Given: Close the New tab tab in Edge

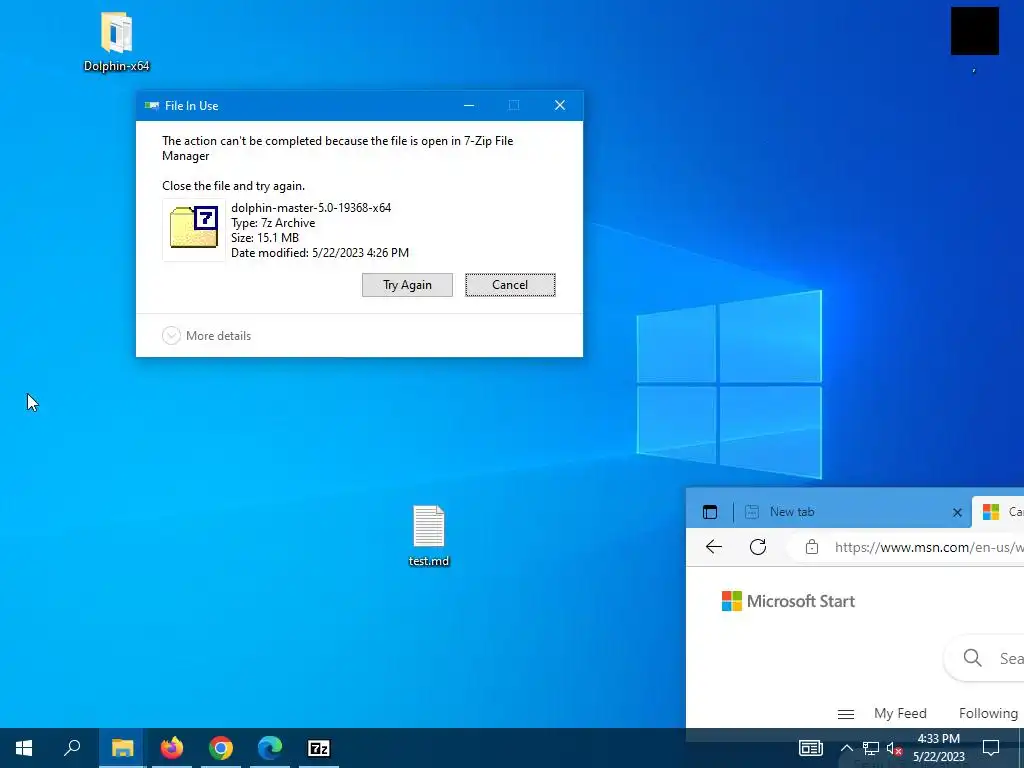Looking at the screenshot, I should point(957,513).
